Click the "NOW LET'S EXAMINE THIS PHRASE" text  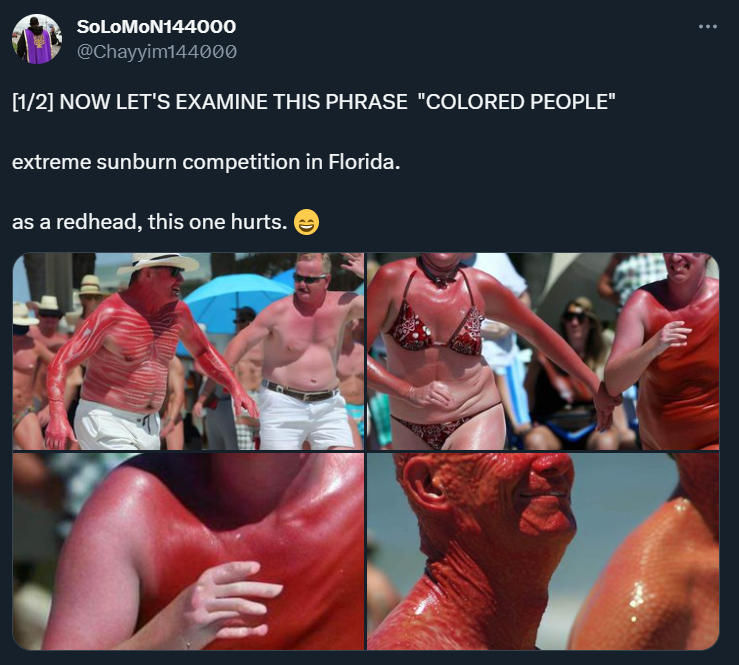(234, 102)
